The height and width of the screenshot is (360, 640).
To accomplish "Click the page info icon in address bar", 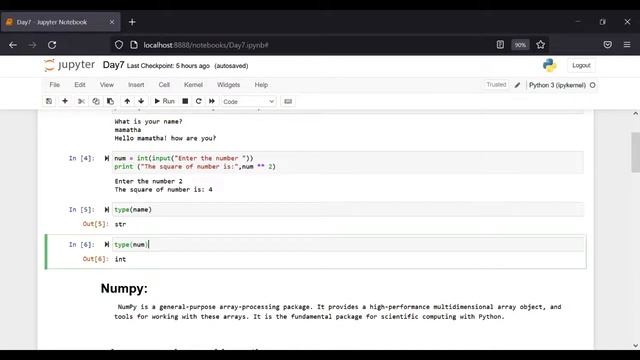I will [x=134, y=45].
